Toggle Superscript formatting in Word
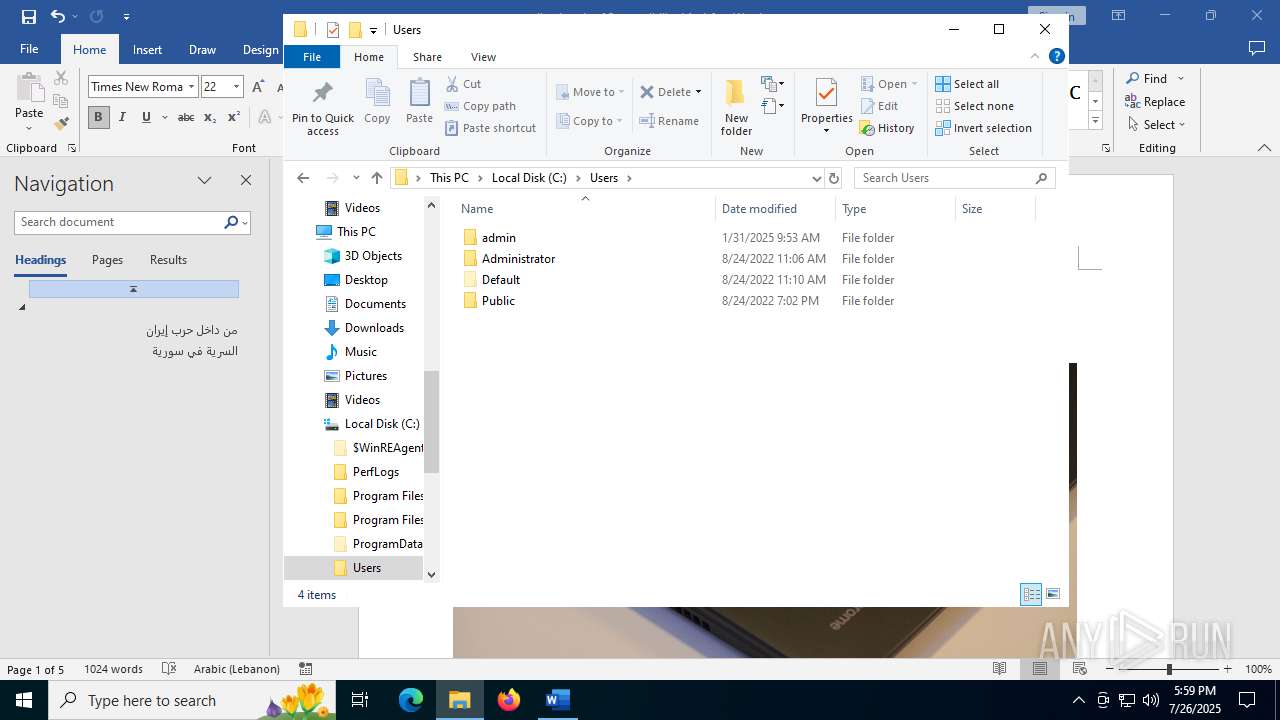This screenshot has width=1280, height=720. pos(233,117)
